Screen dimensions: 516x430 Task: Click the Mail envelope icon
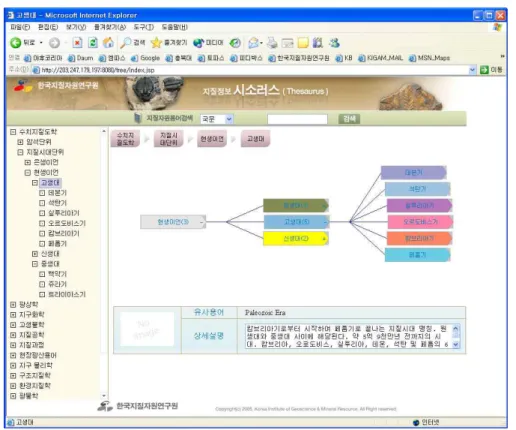tap(254, 43)
